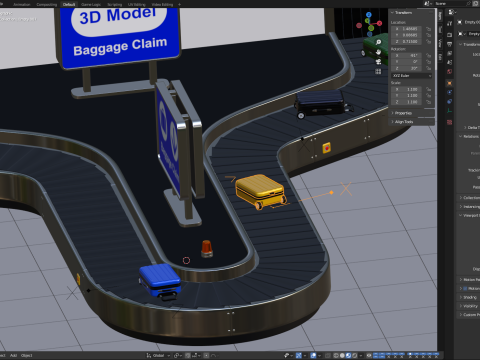Screen dimensions: 480x360
Task: Expand the Instancing section
Action: coord(469,207)
